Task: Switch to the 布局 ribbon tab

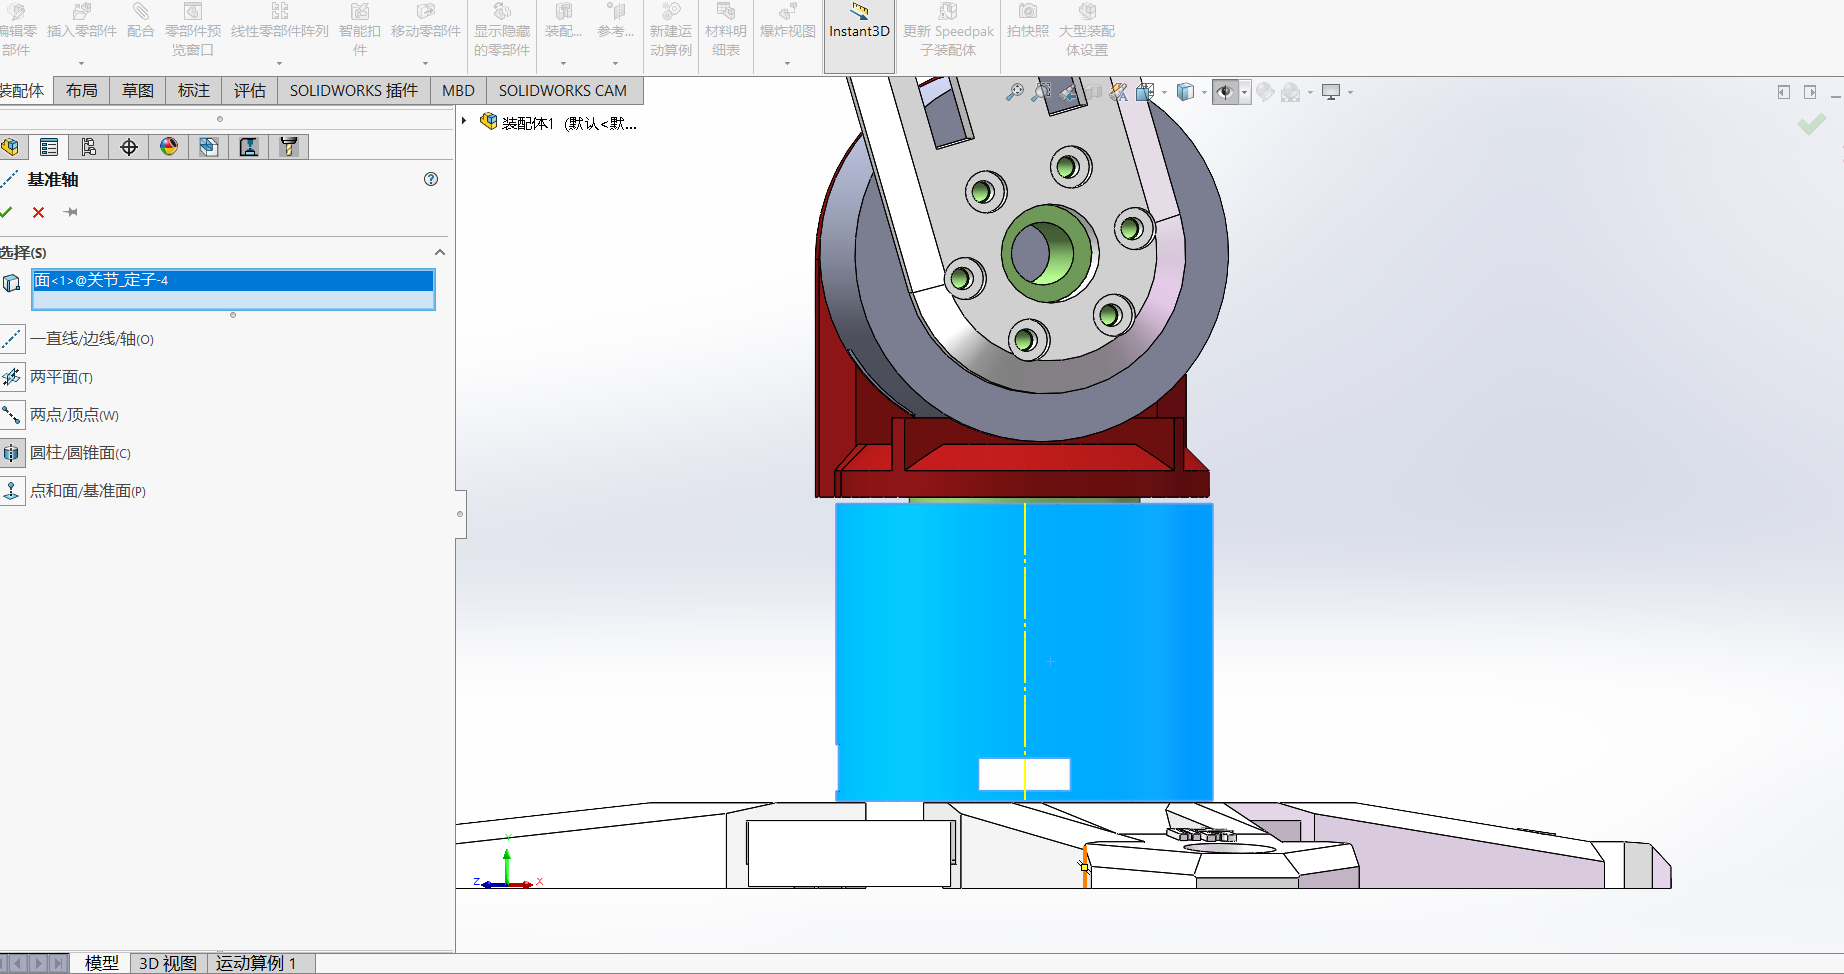Action: pos(81,90)
